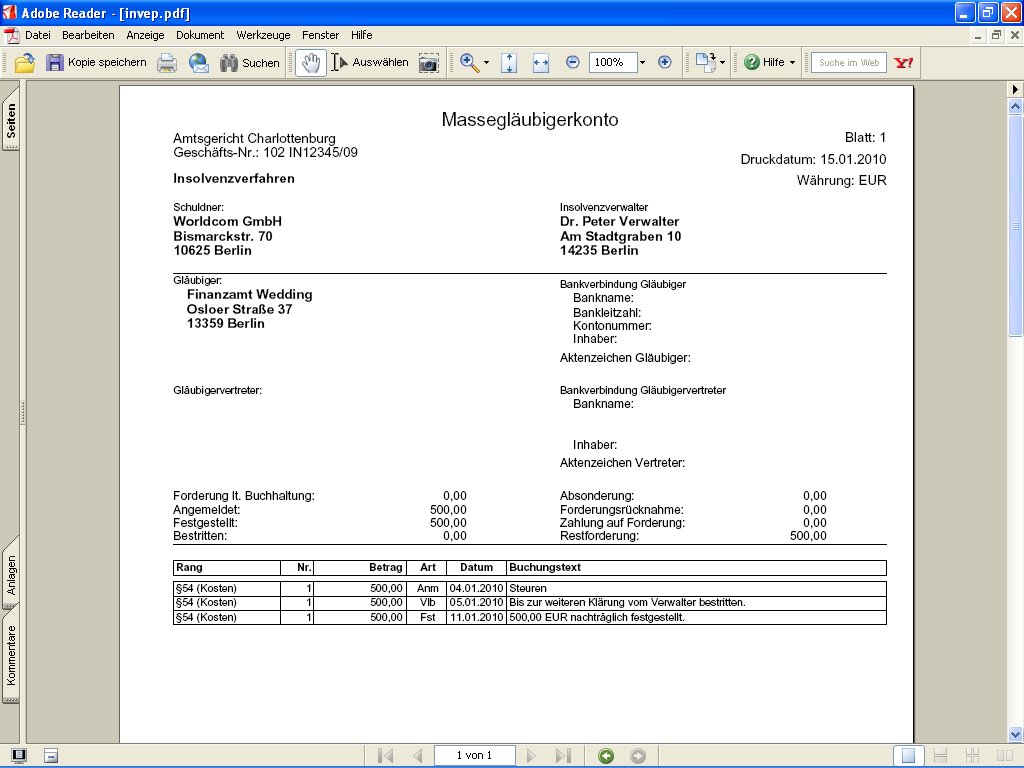Click the Print icon
This screenshot has height=768, width=1024.
167,63
